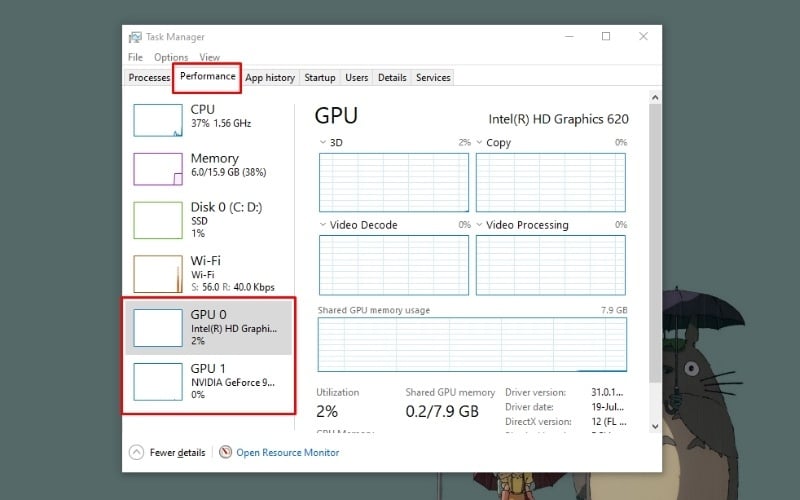
Task: Click the CPU label text
Action: point(203,109)
